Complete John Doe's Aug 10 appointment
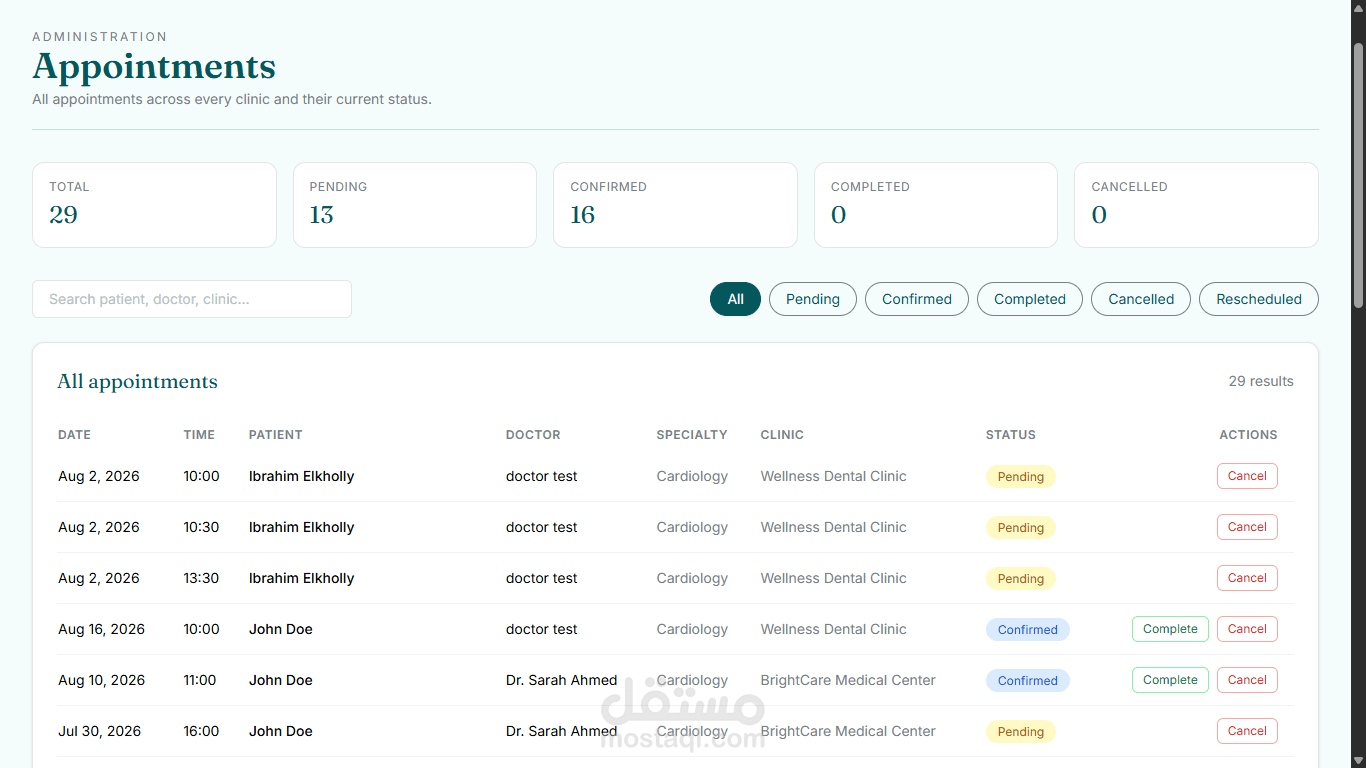The height and width of the screenshot is (768, 1366). click(1170, 680)
